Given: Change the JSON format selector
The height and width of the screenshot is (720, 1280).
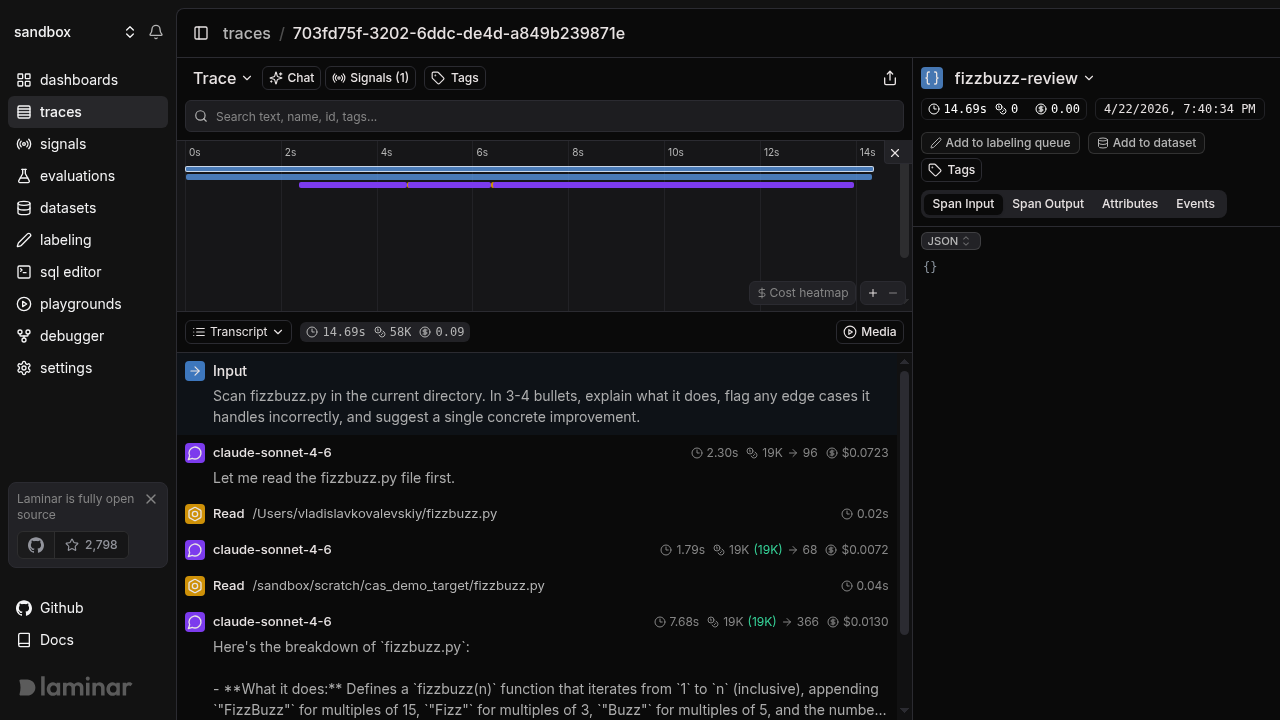Looking at the screenshot, I should (x=951, y=241).
